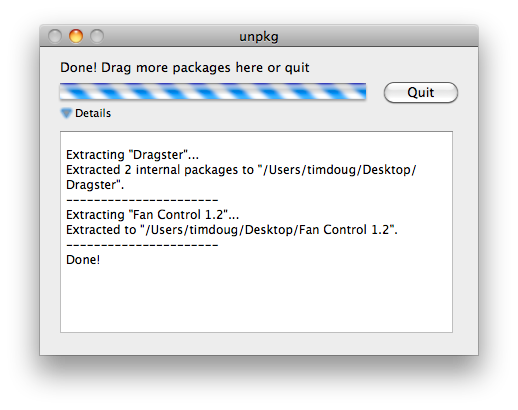This screenshot has width=518, height=410.
Task: Click the Extracting "Dragster" log line
Action: [132, 155]
